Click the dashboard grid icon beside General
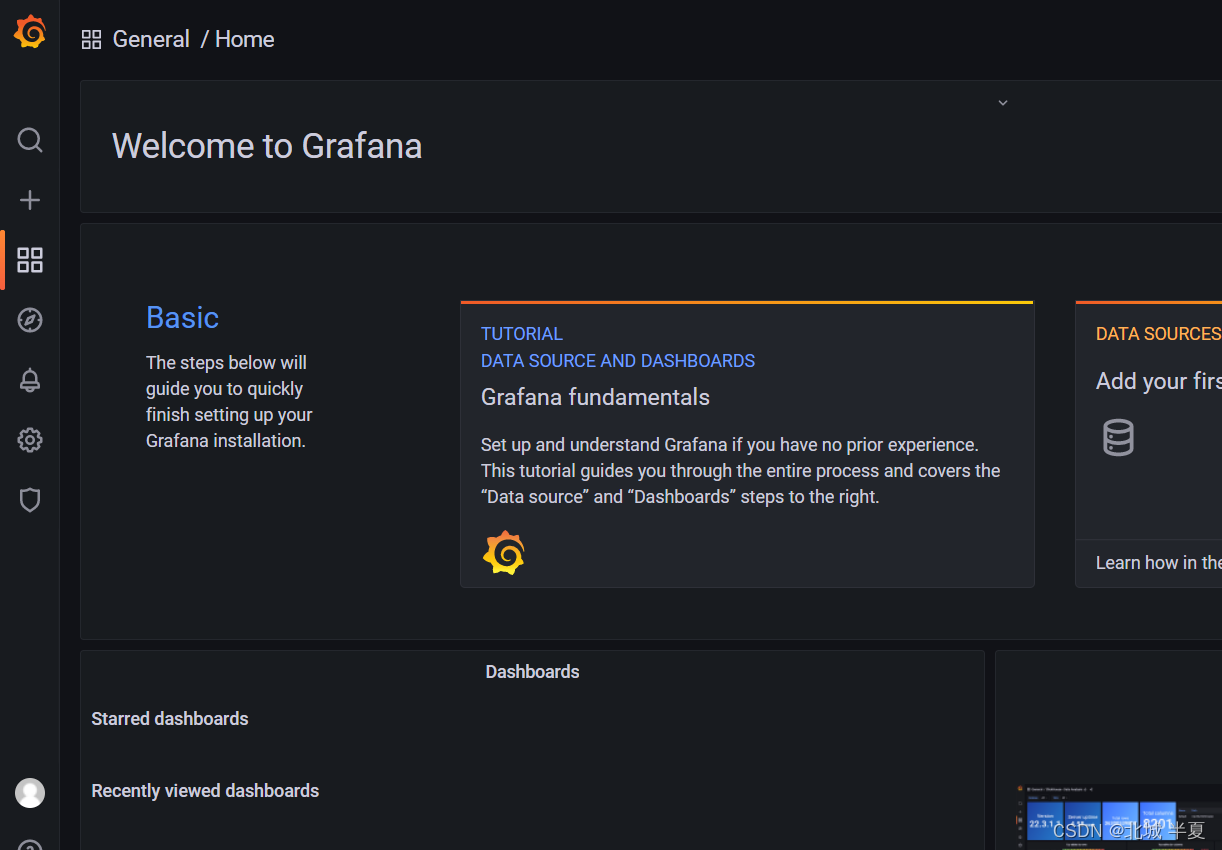Viewport: 1222px width, 850px height. click(x=91, y=40)
